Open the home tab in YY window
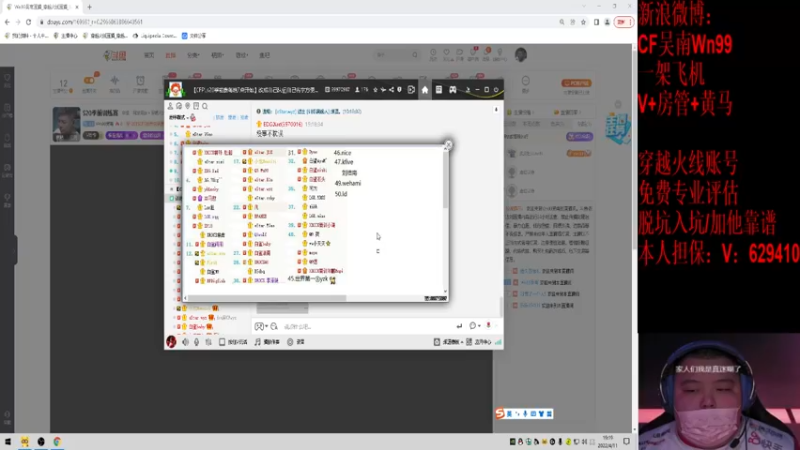The image size is (800, 450). click(424, 90)
